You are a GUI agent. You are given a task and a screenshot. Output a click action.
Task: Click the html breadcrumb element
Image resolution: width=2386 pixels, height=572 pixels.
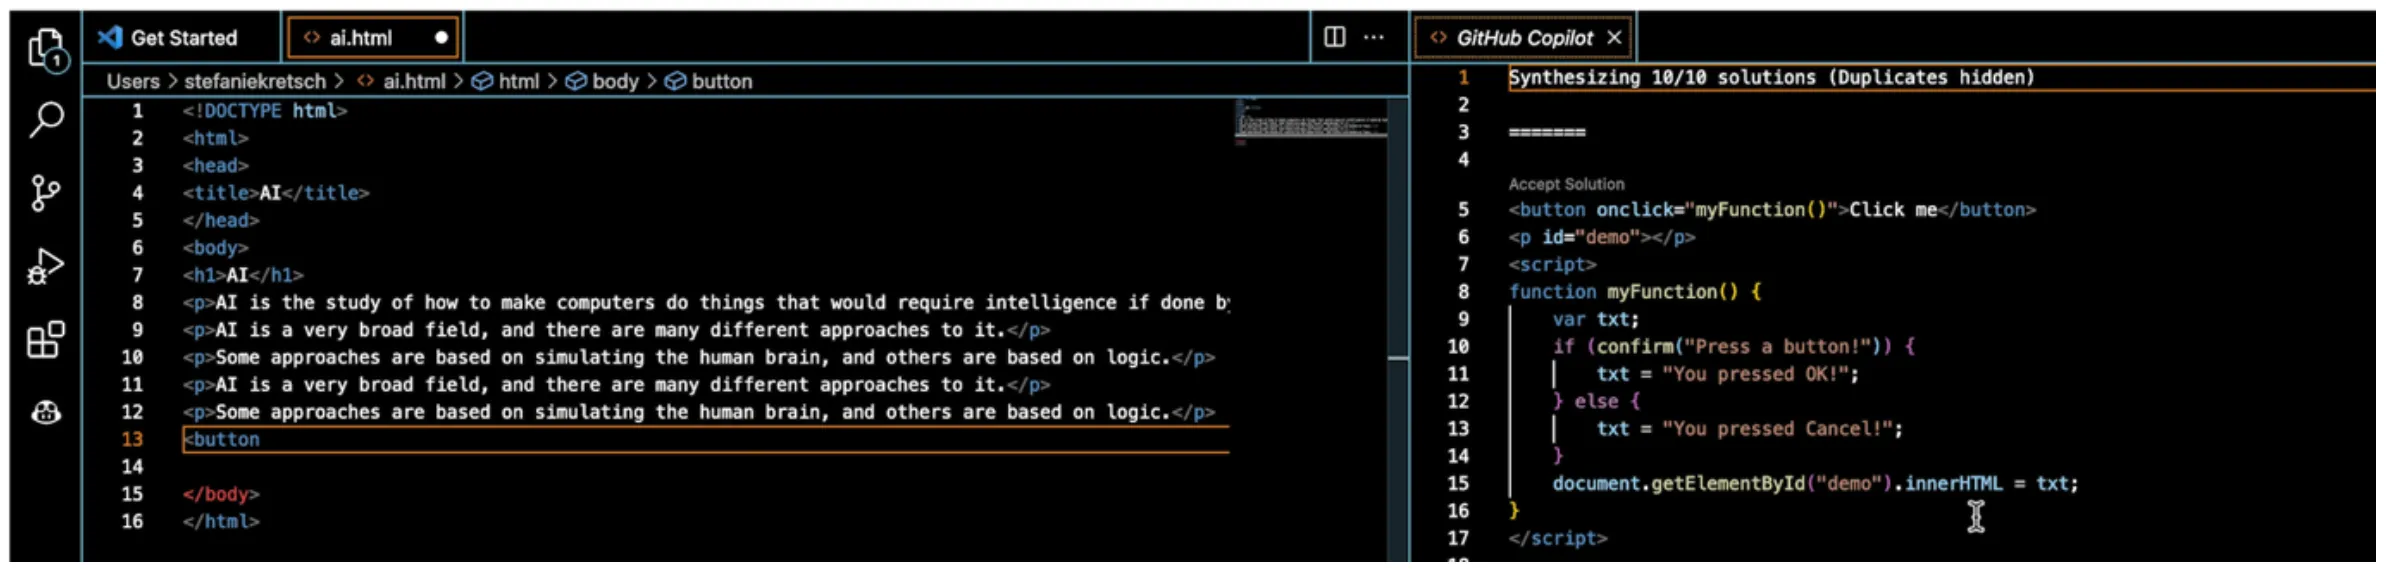click(506, 81)
